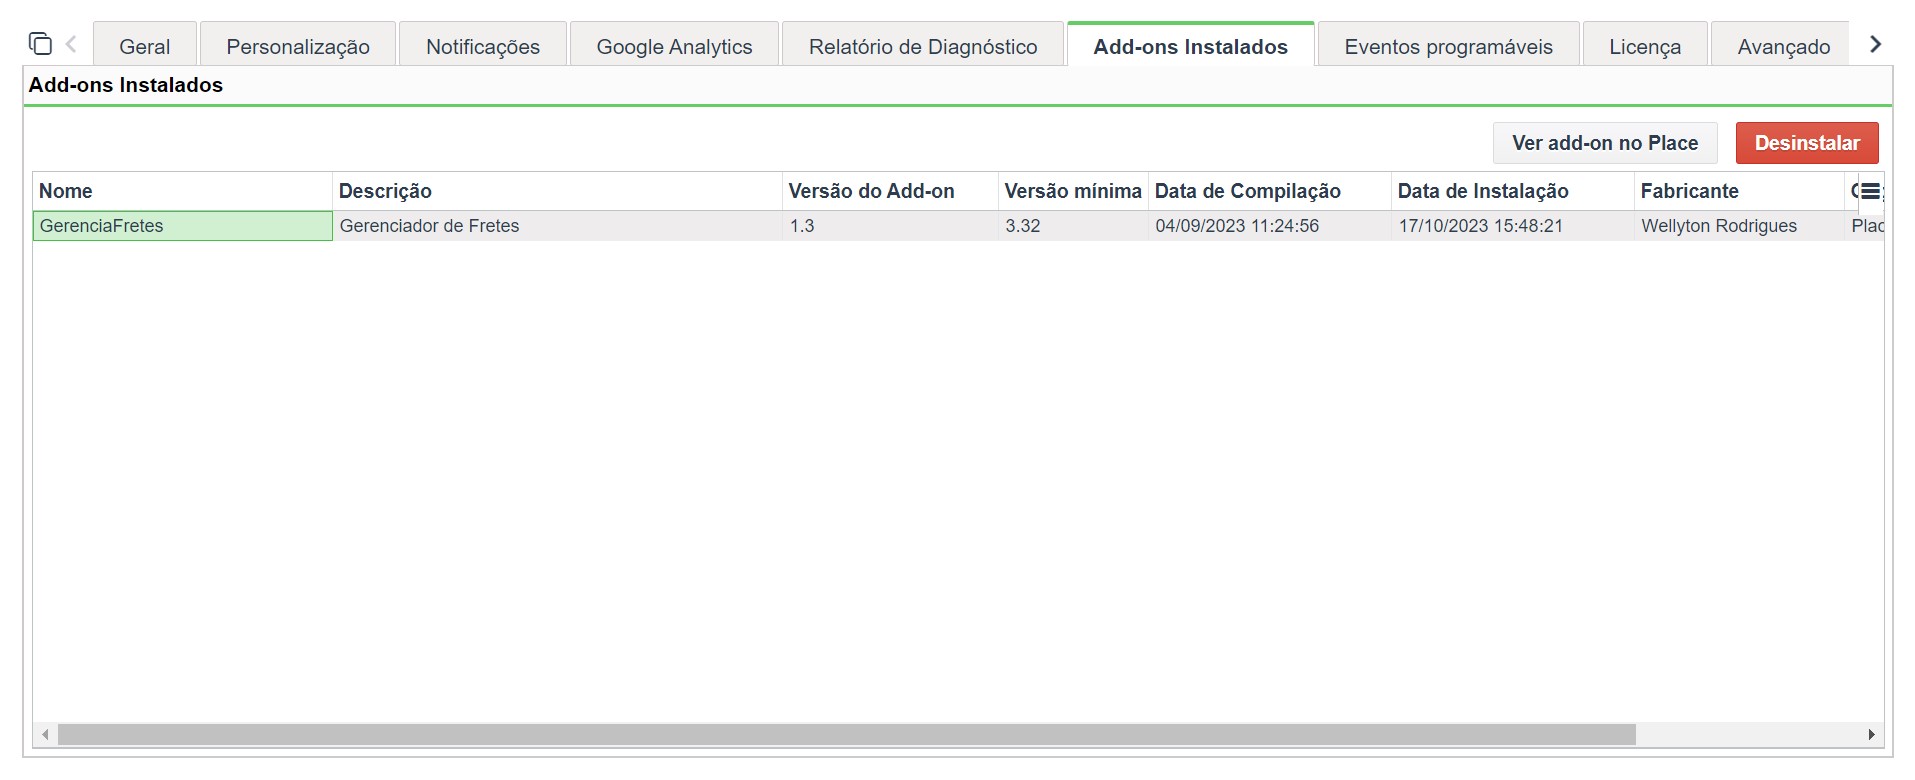
Task: Click the horizontal scrollbar thumb
Action: click(x=847, y=735)
